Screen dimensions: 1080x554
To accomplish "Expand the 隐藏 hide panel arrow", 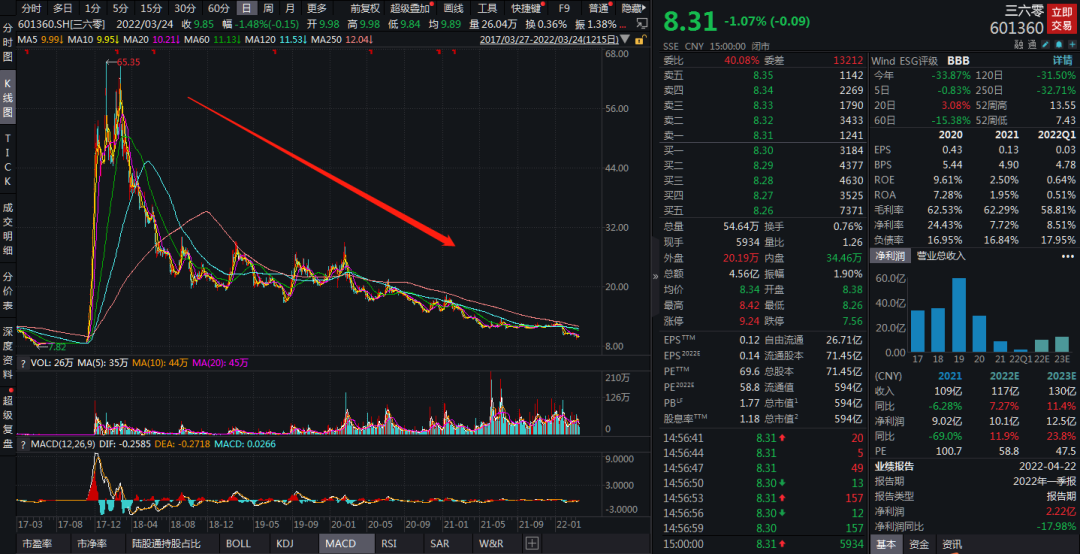I will (634, 9).
